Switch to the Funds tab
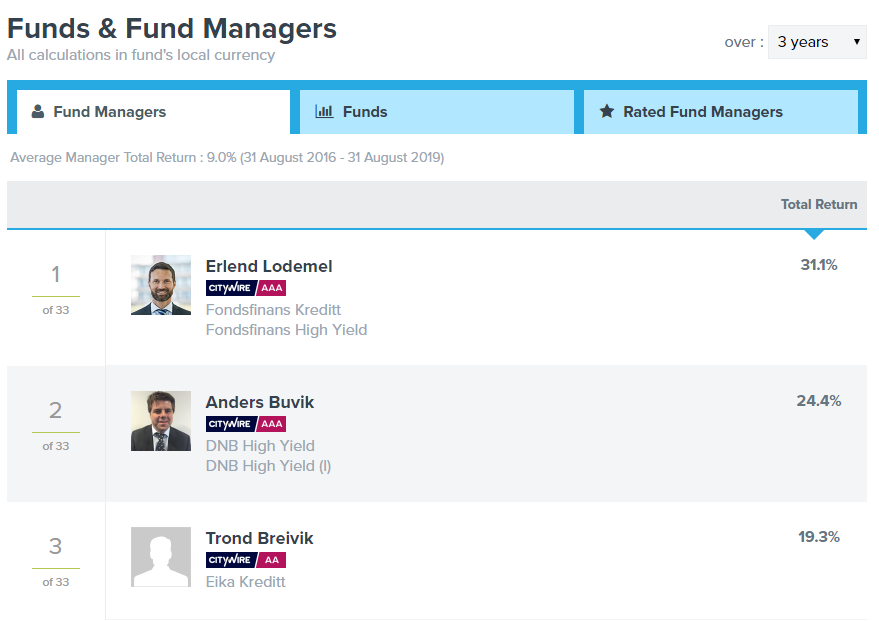The height and width of the screenshot is (621, 879). coord(437,112)
